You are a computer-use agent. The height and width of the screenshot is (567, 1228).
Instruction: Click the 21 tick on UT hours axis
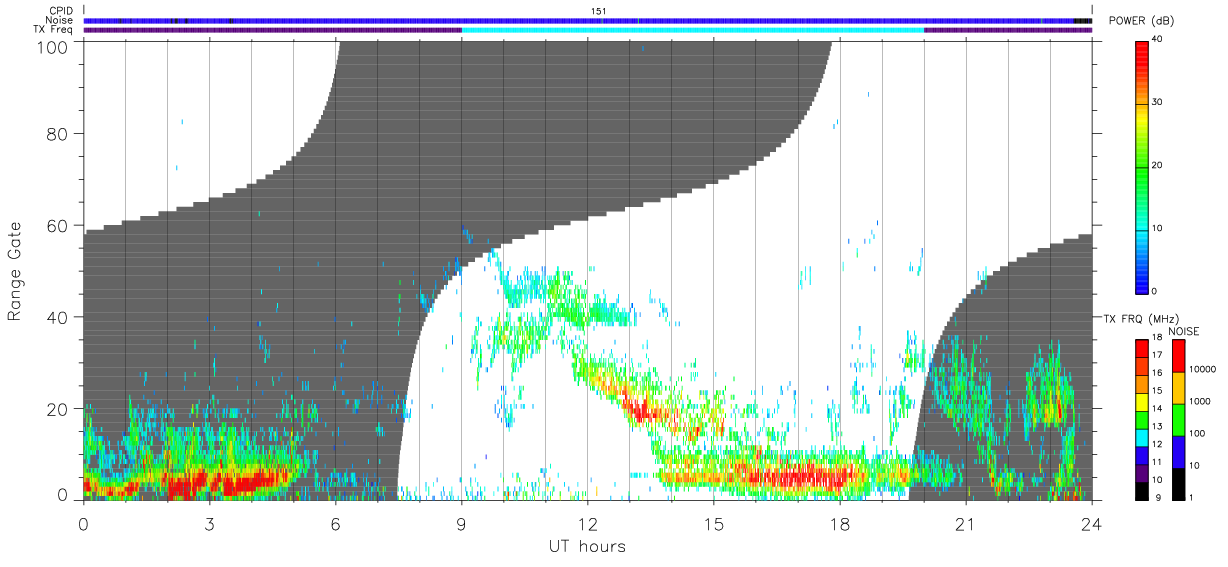coord(966,523)
